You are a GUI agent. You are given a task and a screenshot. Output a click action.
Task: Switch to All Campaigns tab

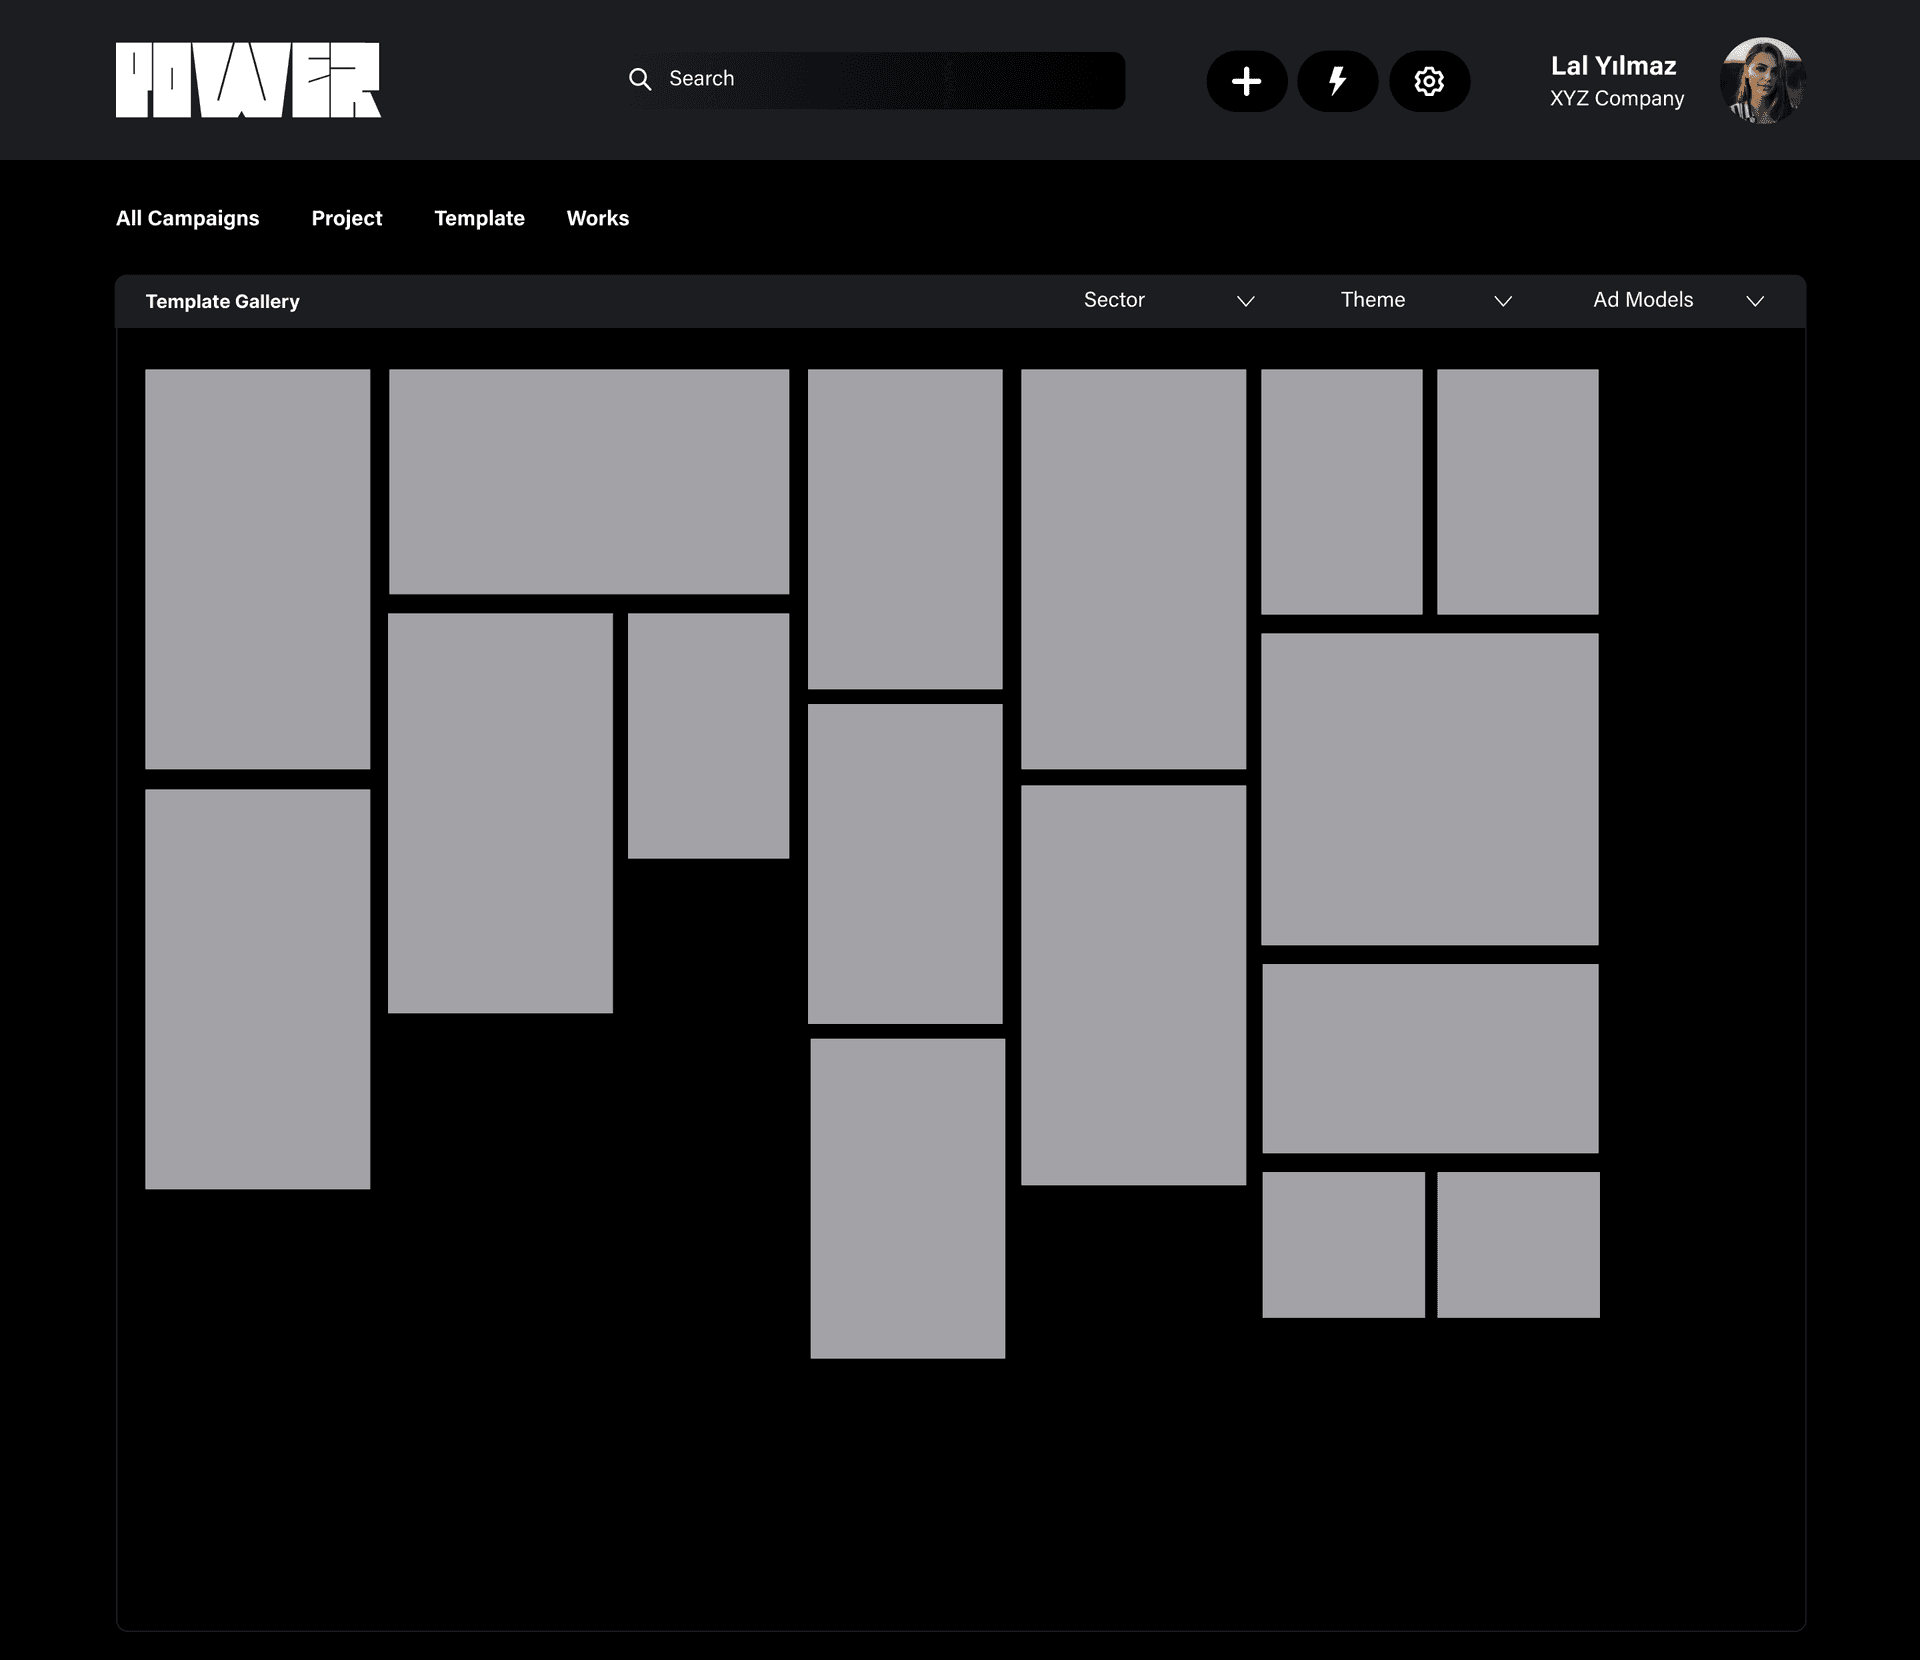[x=187, y=218]
